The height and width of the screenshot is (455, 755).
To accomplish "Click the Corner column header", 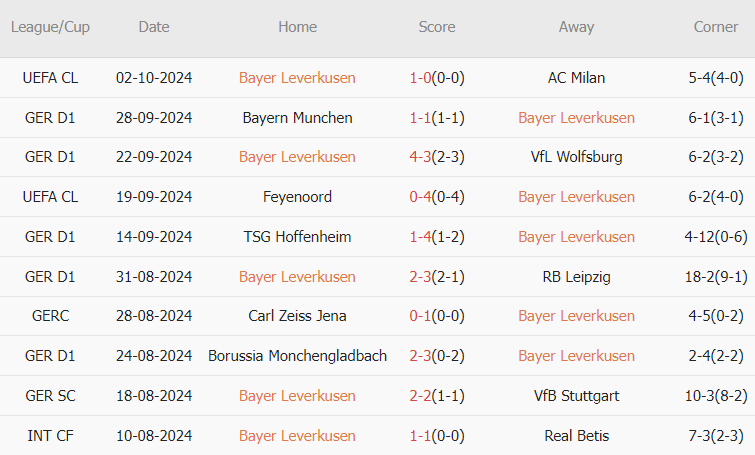I will 716,27.
